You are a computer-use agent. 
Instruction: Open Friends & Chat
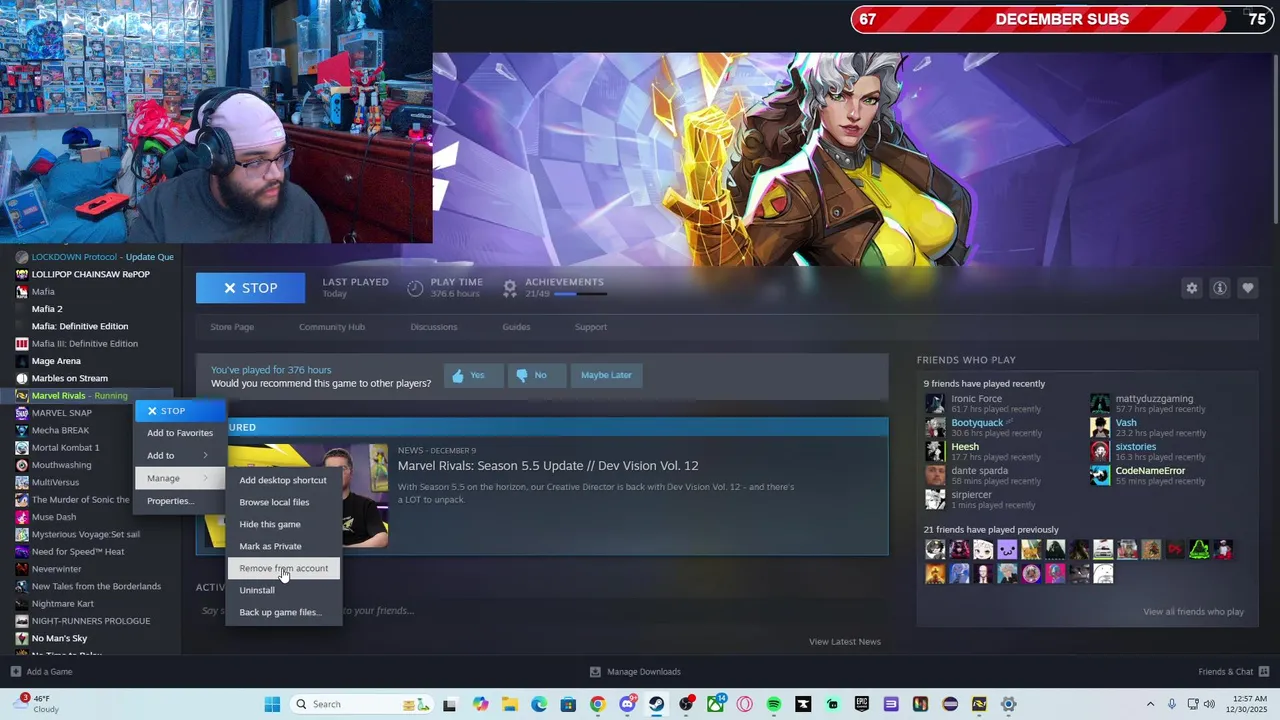(1233, 672)
